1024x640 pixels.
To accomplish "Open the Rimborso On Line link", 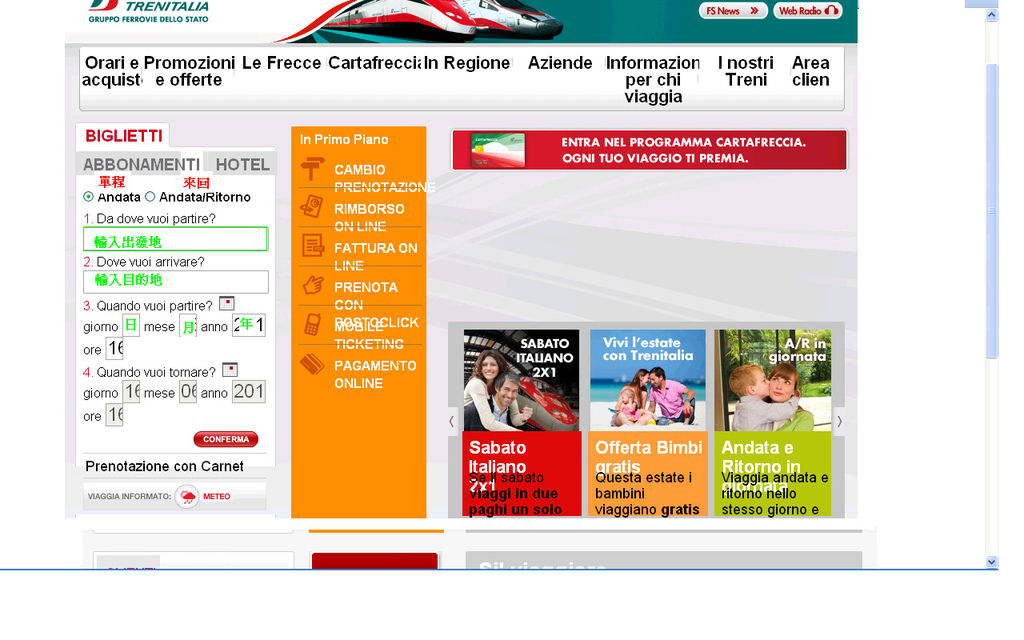I will (x=369, y=217).
